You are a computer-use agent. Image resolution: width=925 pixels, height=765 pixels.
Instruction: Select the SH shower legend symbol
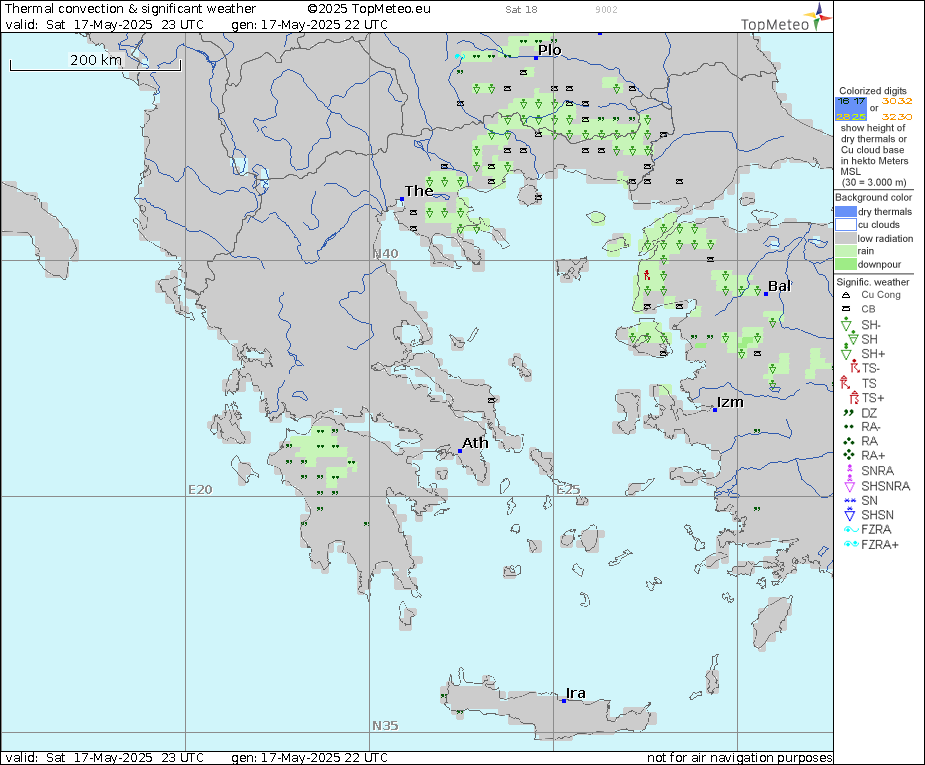[x=852, y=339]
